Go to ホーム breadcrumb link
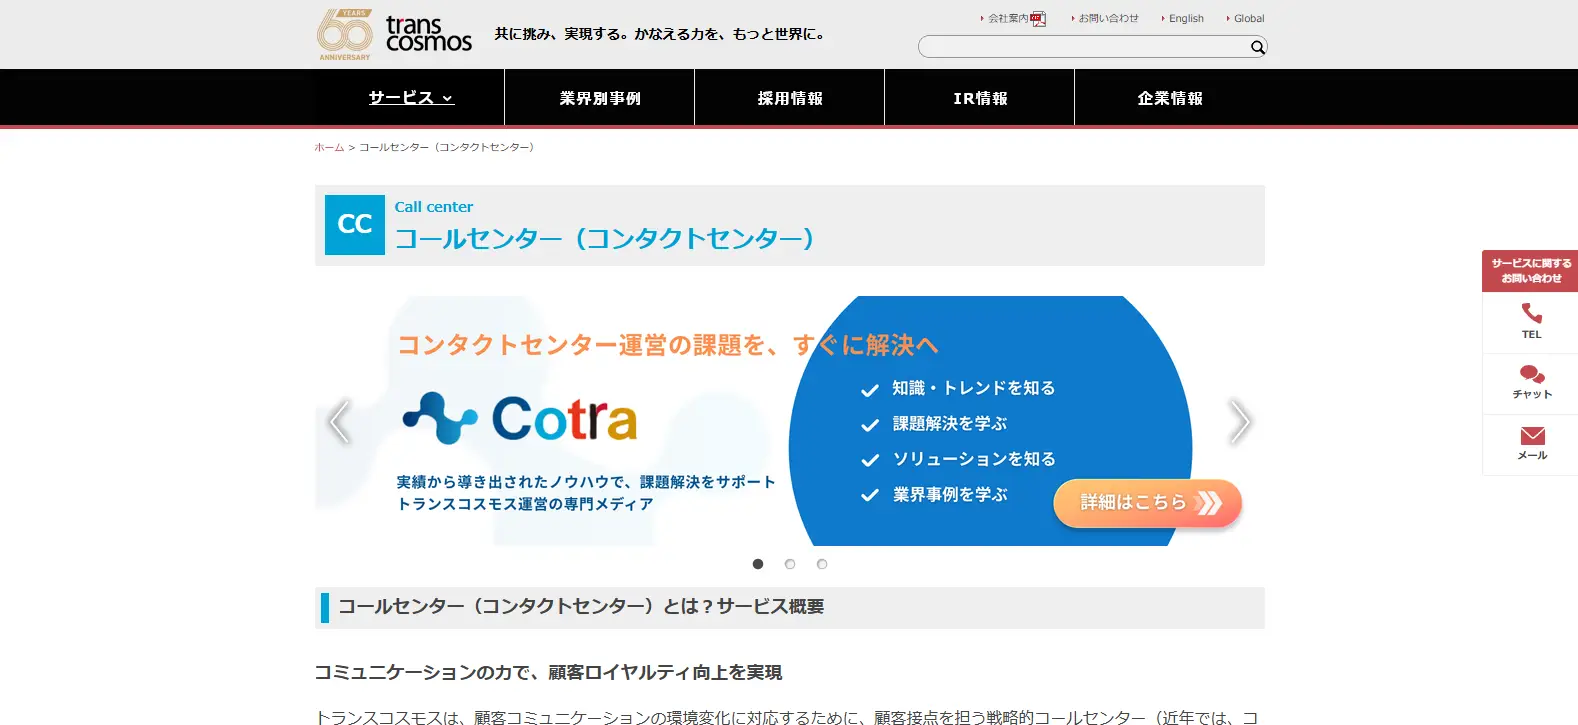This screenshot has height=725, width=1578. 329,147
